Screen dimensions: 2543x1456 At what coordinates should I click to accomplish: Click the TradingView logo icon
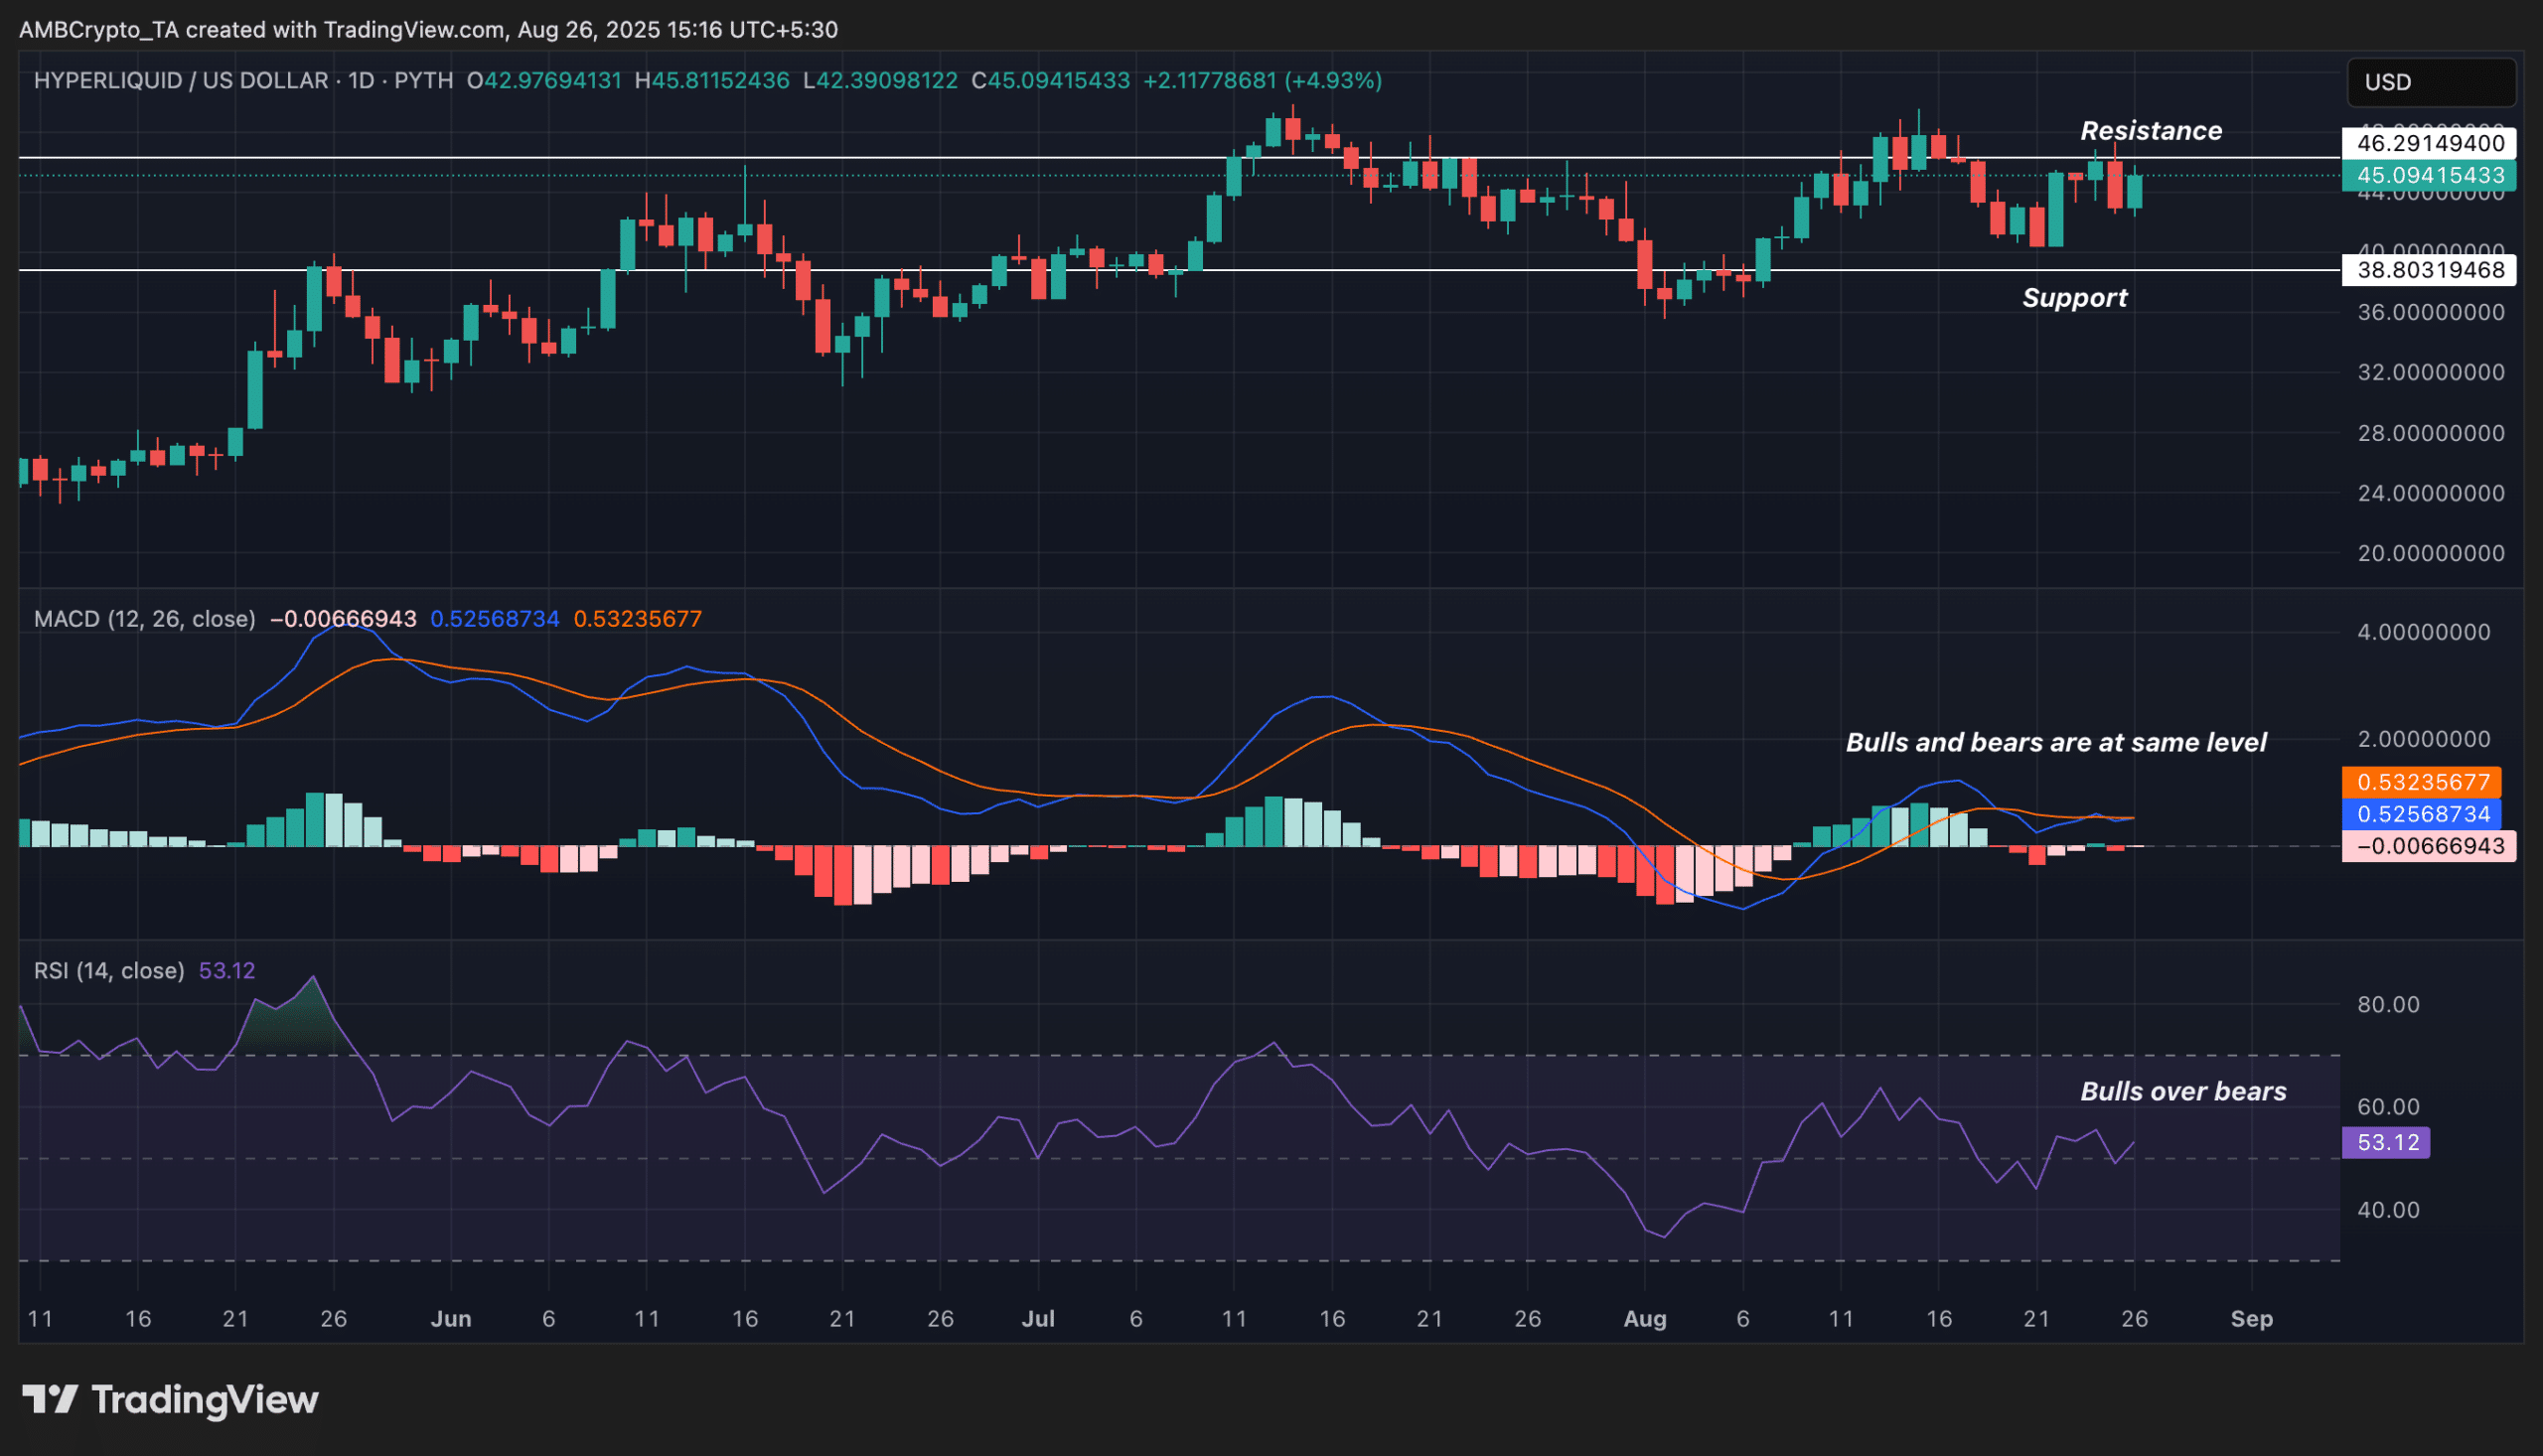pos(50,1399)
